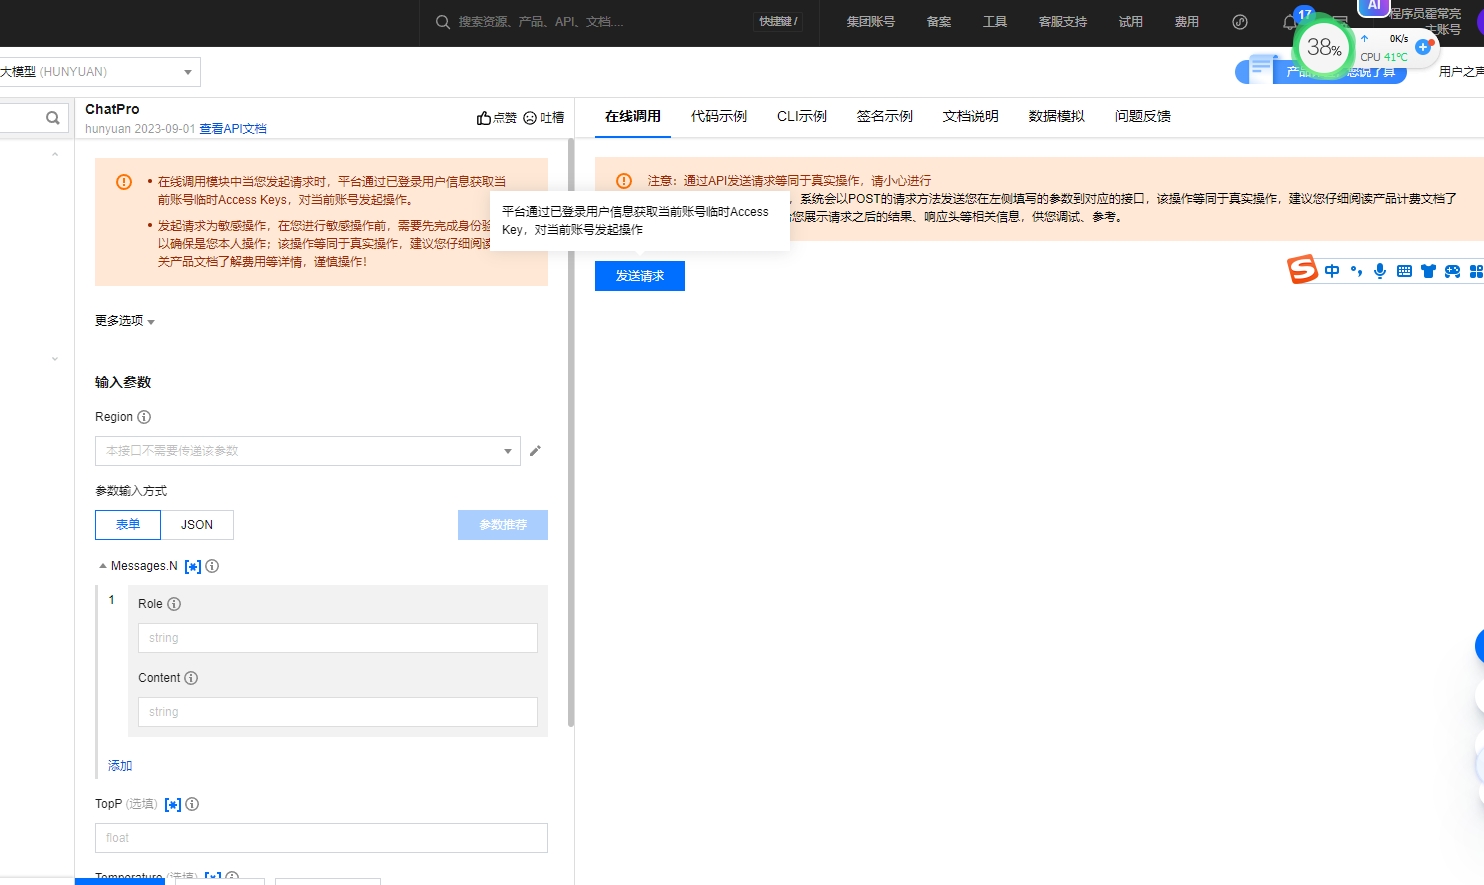Image resolution: width=1484 pixels, height=885 pixels.
Task: Open the 费用 top menu
Action: coord(1187,22)
